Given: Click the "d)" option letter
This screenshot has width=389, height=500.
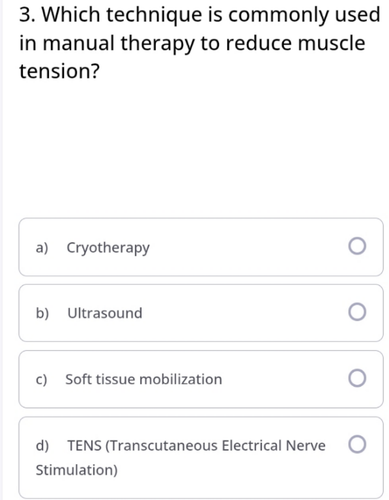Looking at the screenshot, I should tap(42, 446).
